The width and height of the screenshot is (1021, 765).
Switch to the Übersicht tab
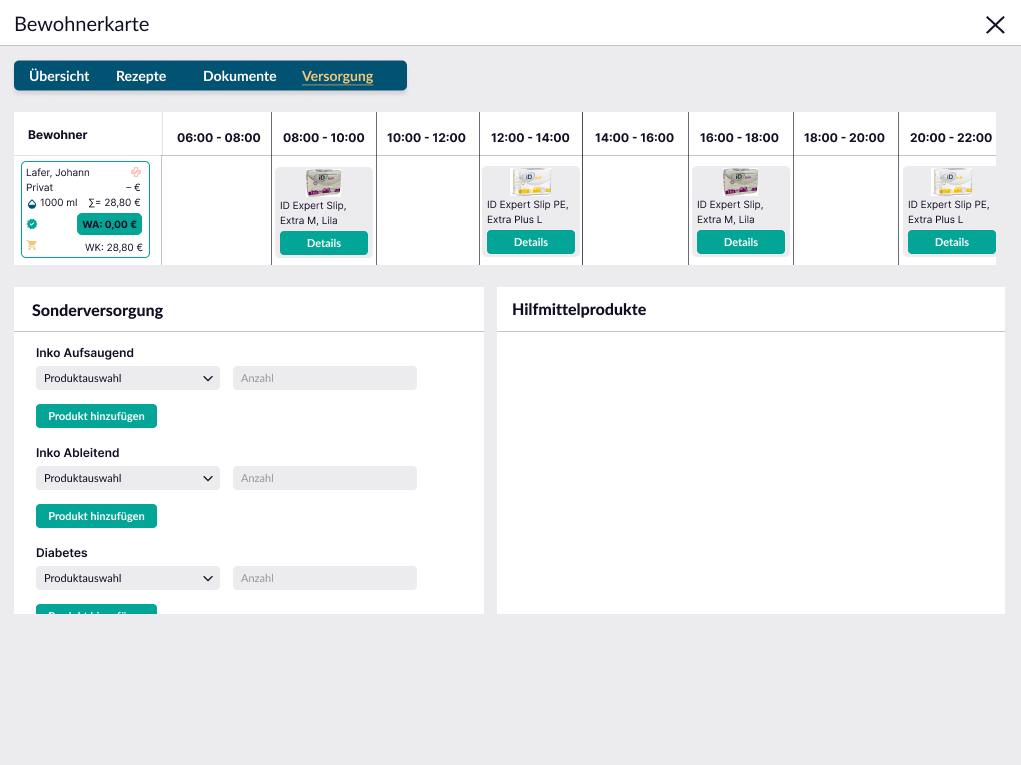[x=59, y=76]
